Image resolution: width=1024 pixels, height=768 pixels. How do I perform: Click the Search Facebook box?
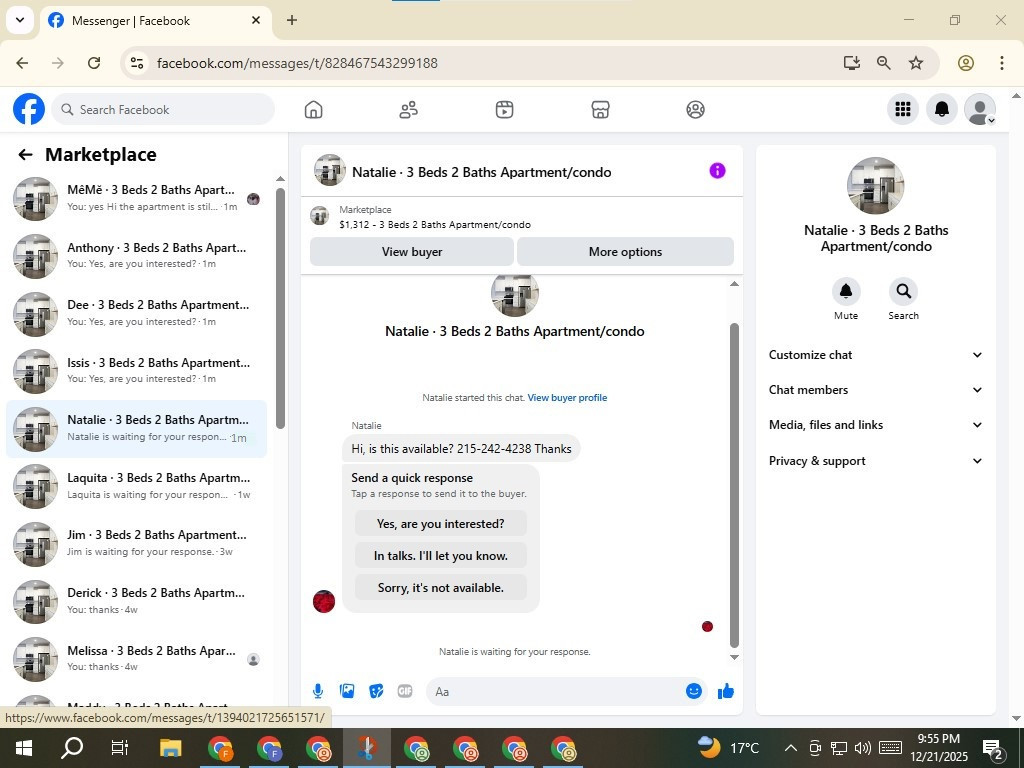[163, 109]
